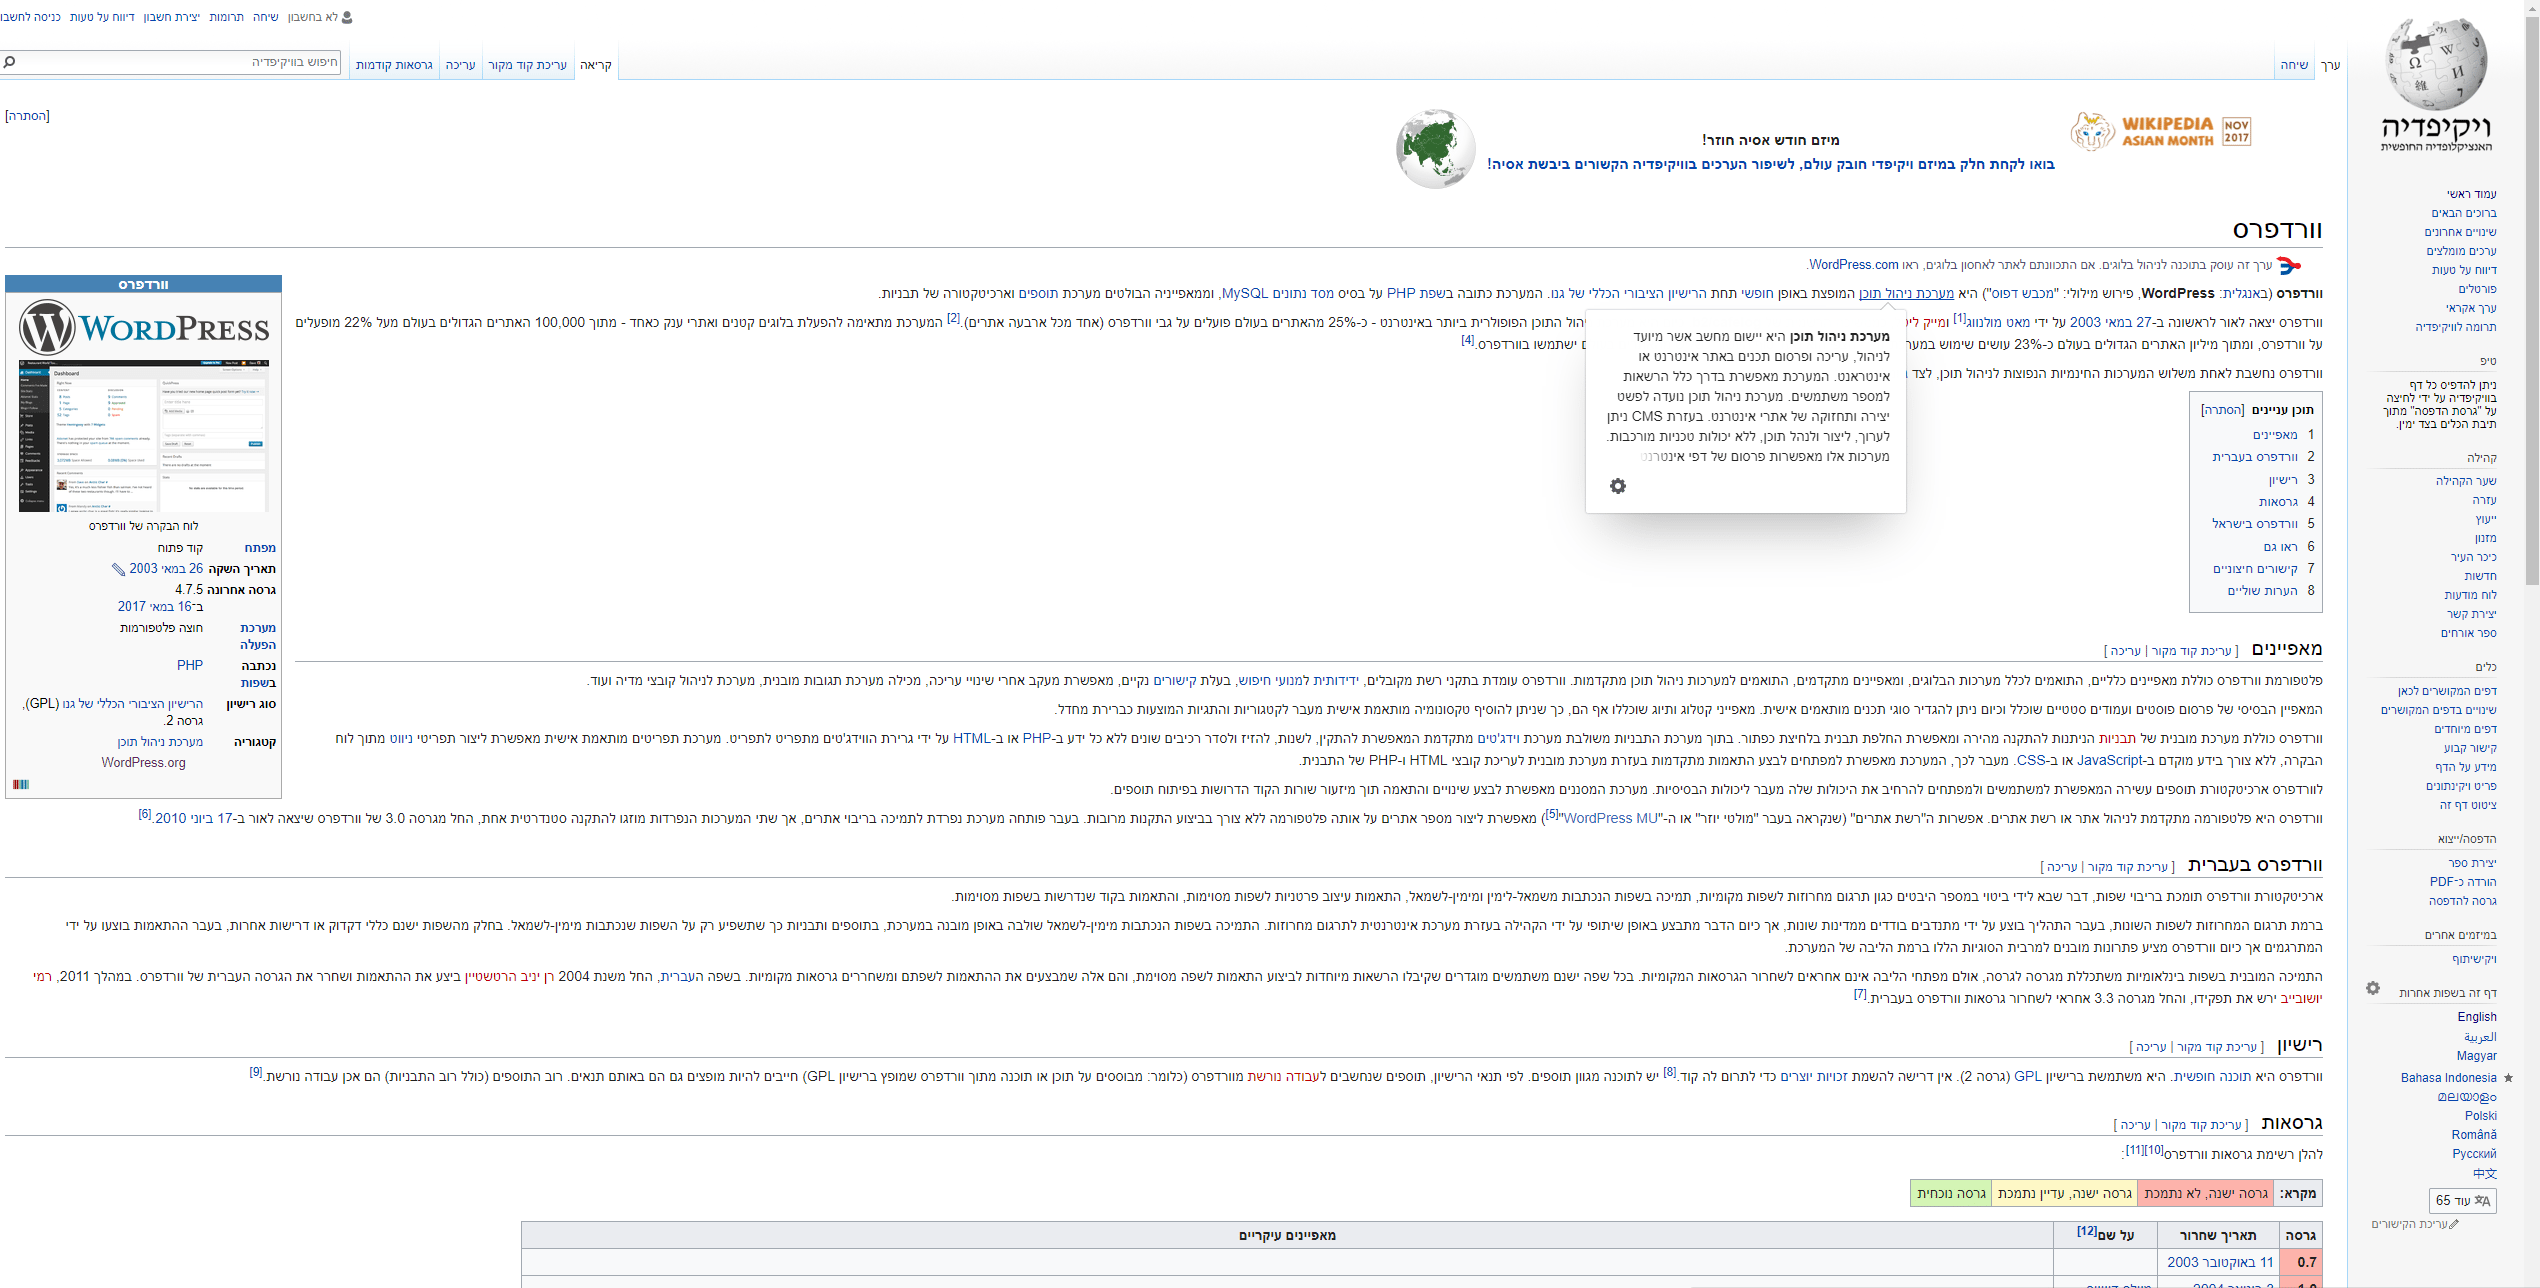Open the 'גרסאות קודמות' history tab

[x=394, y=65]
